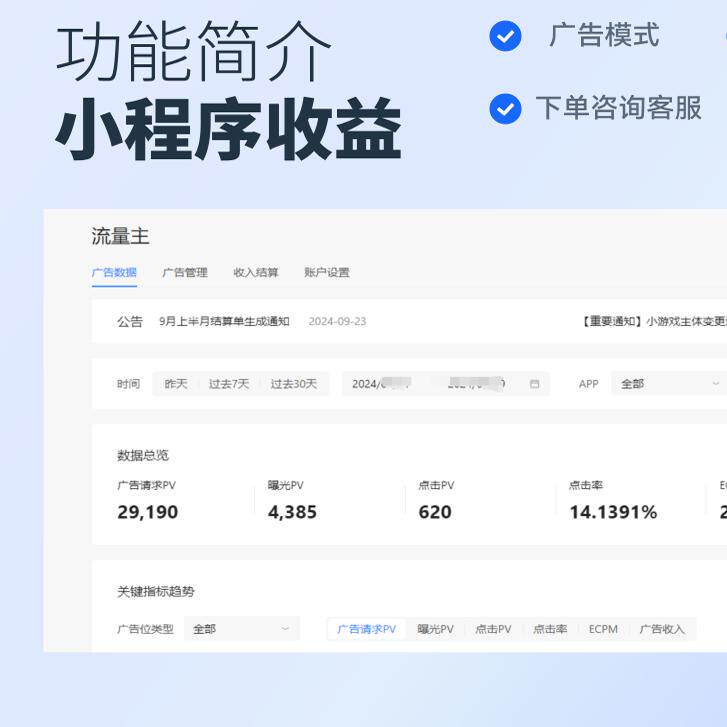This screenshot has width=727, height=727.
Task: Click the 关键指标趋势 section heading
Action: point(156,592)
